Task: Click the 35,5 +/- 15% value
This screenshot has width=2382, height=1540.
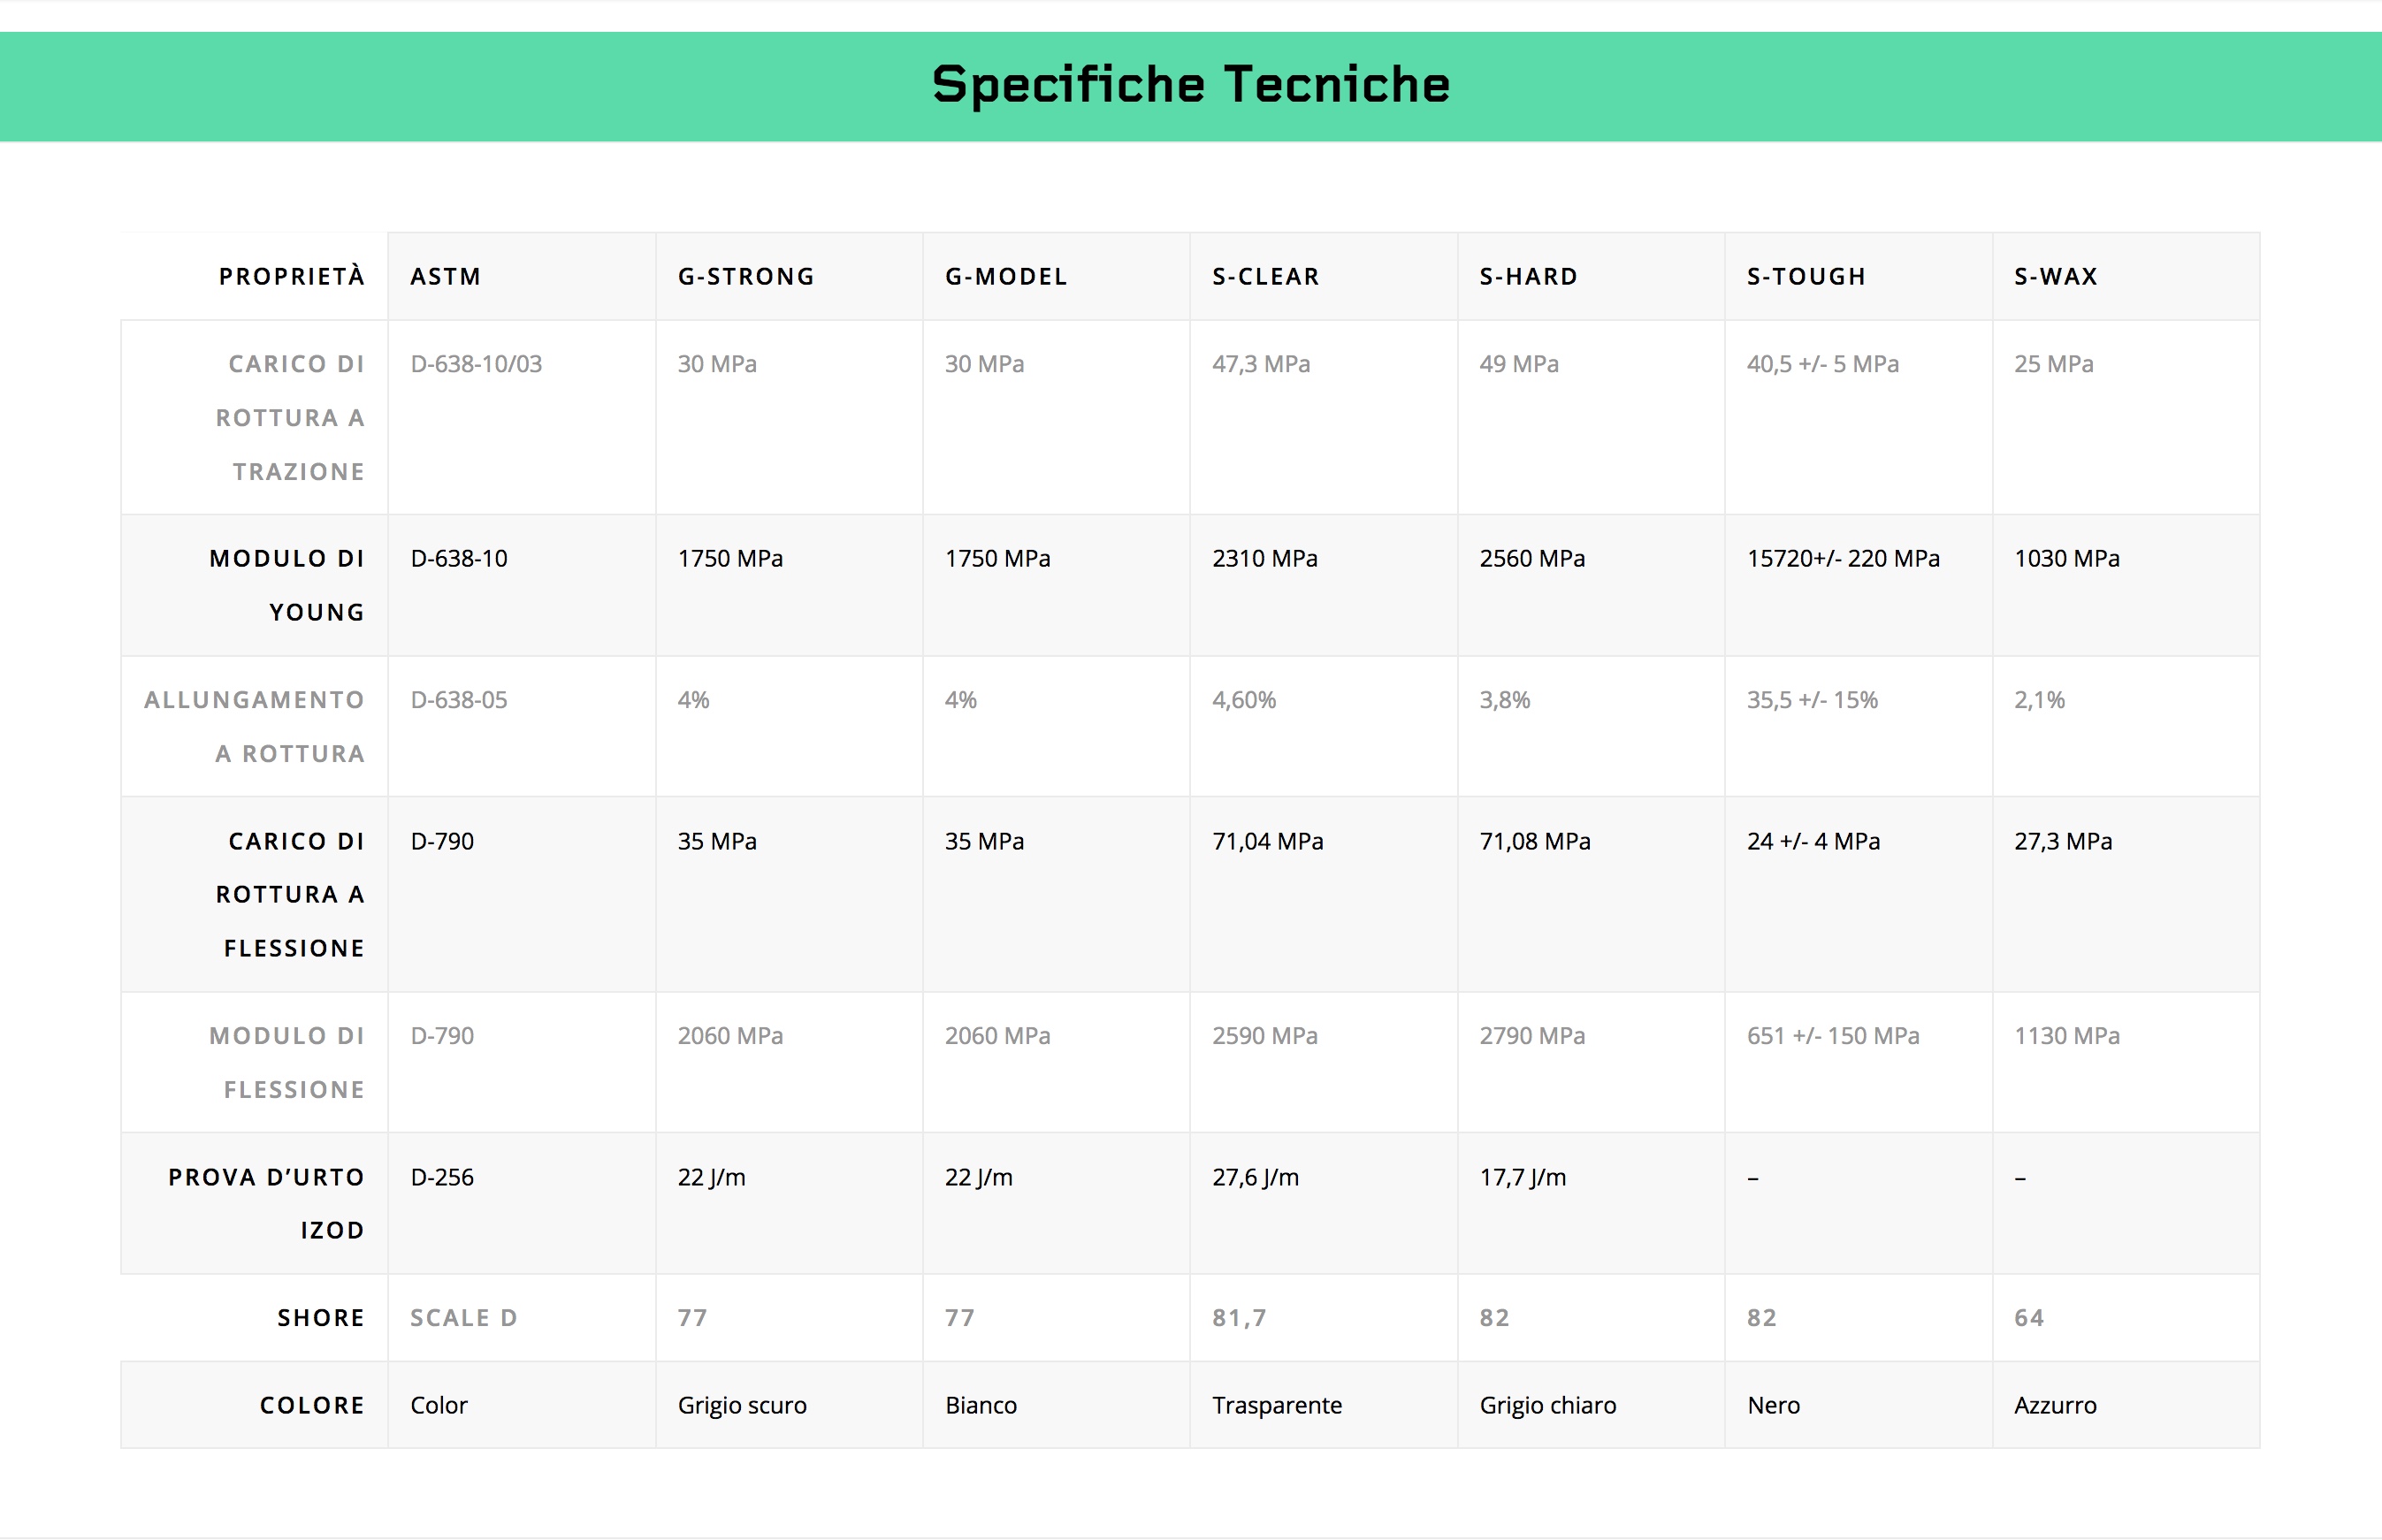Action: click(x=1812, y=700)
